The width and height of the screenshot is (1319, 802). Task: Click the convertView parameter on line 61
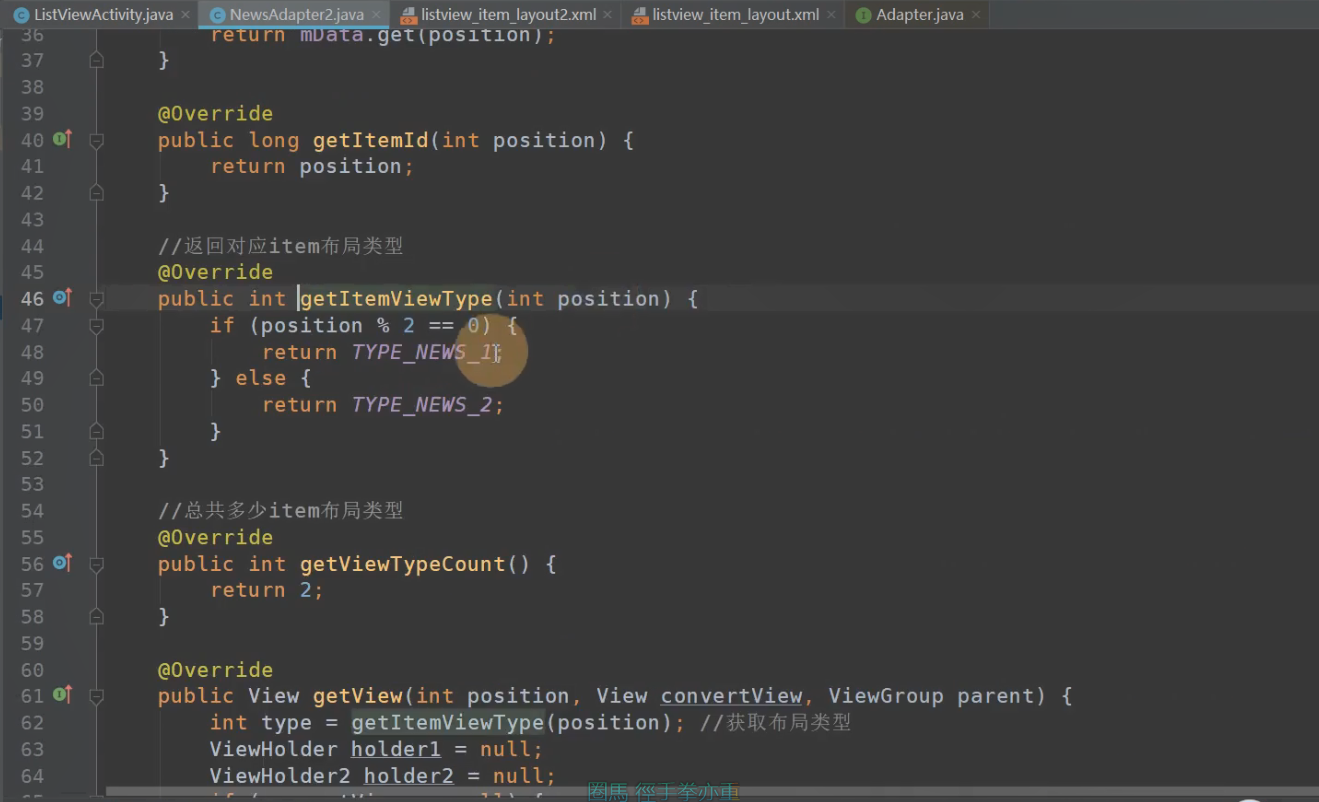tap(731, 696)
